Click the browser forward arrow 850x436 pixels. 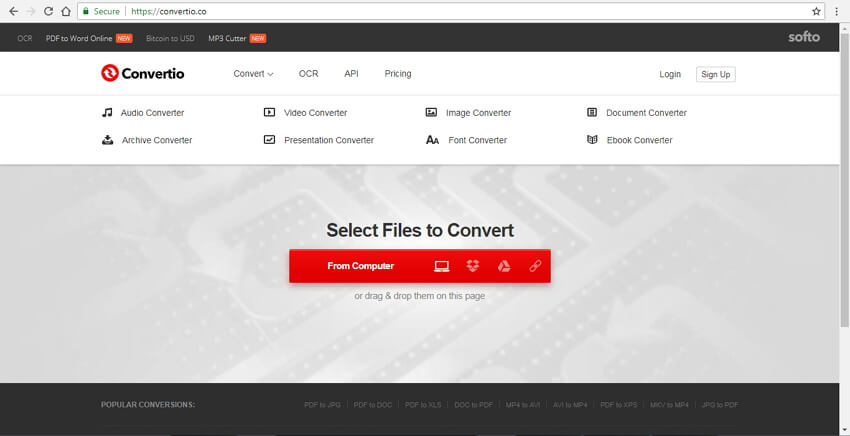pyautogui.click(x=31, y=11)
